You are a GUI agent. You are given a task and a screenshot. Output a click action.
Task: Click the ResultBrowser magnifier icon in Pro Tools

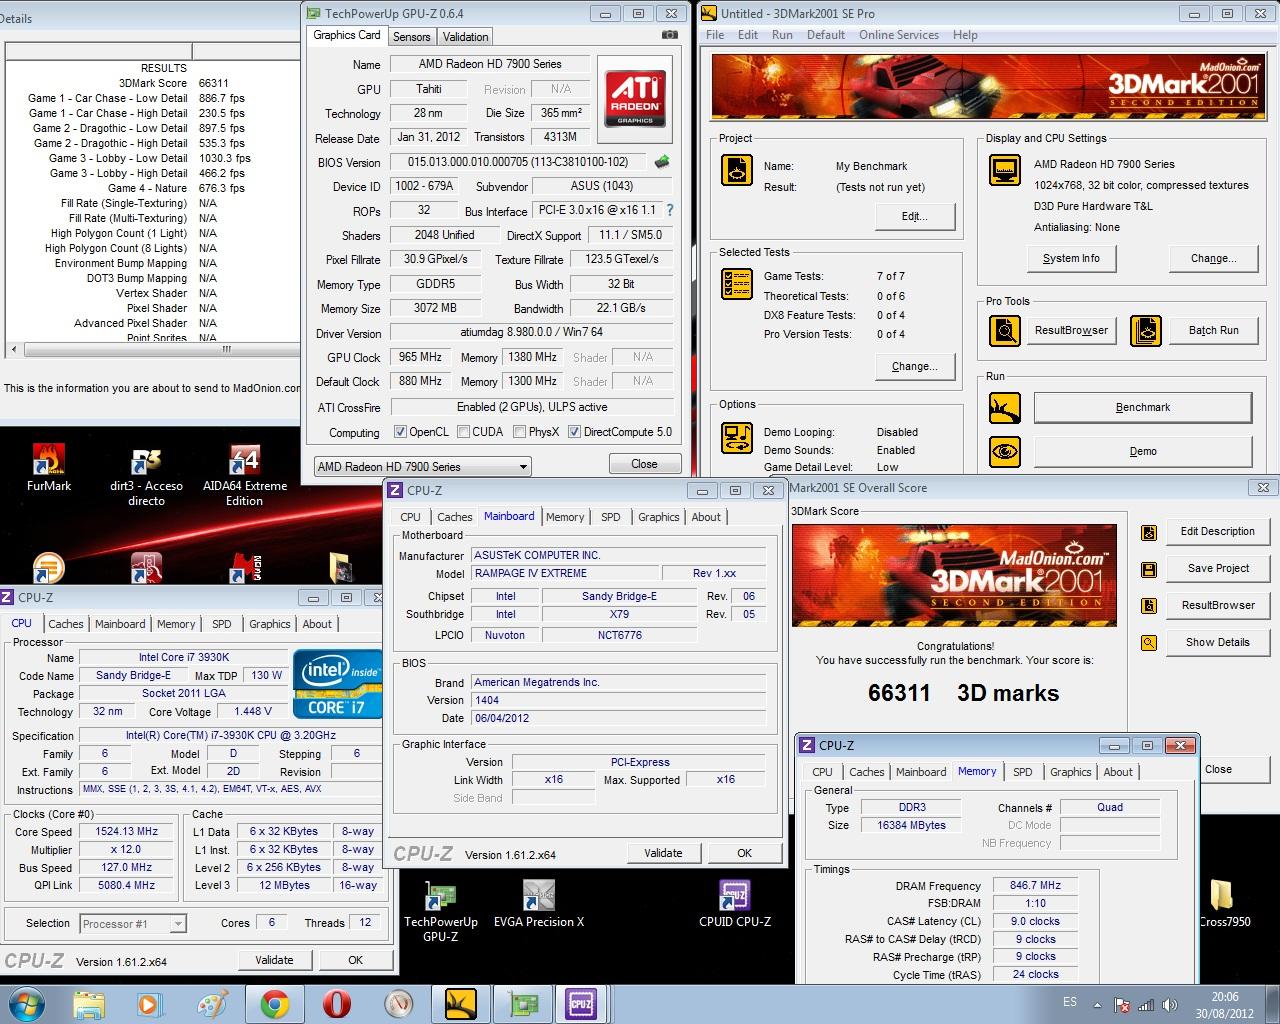coord(1004,330)
